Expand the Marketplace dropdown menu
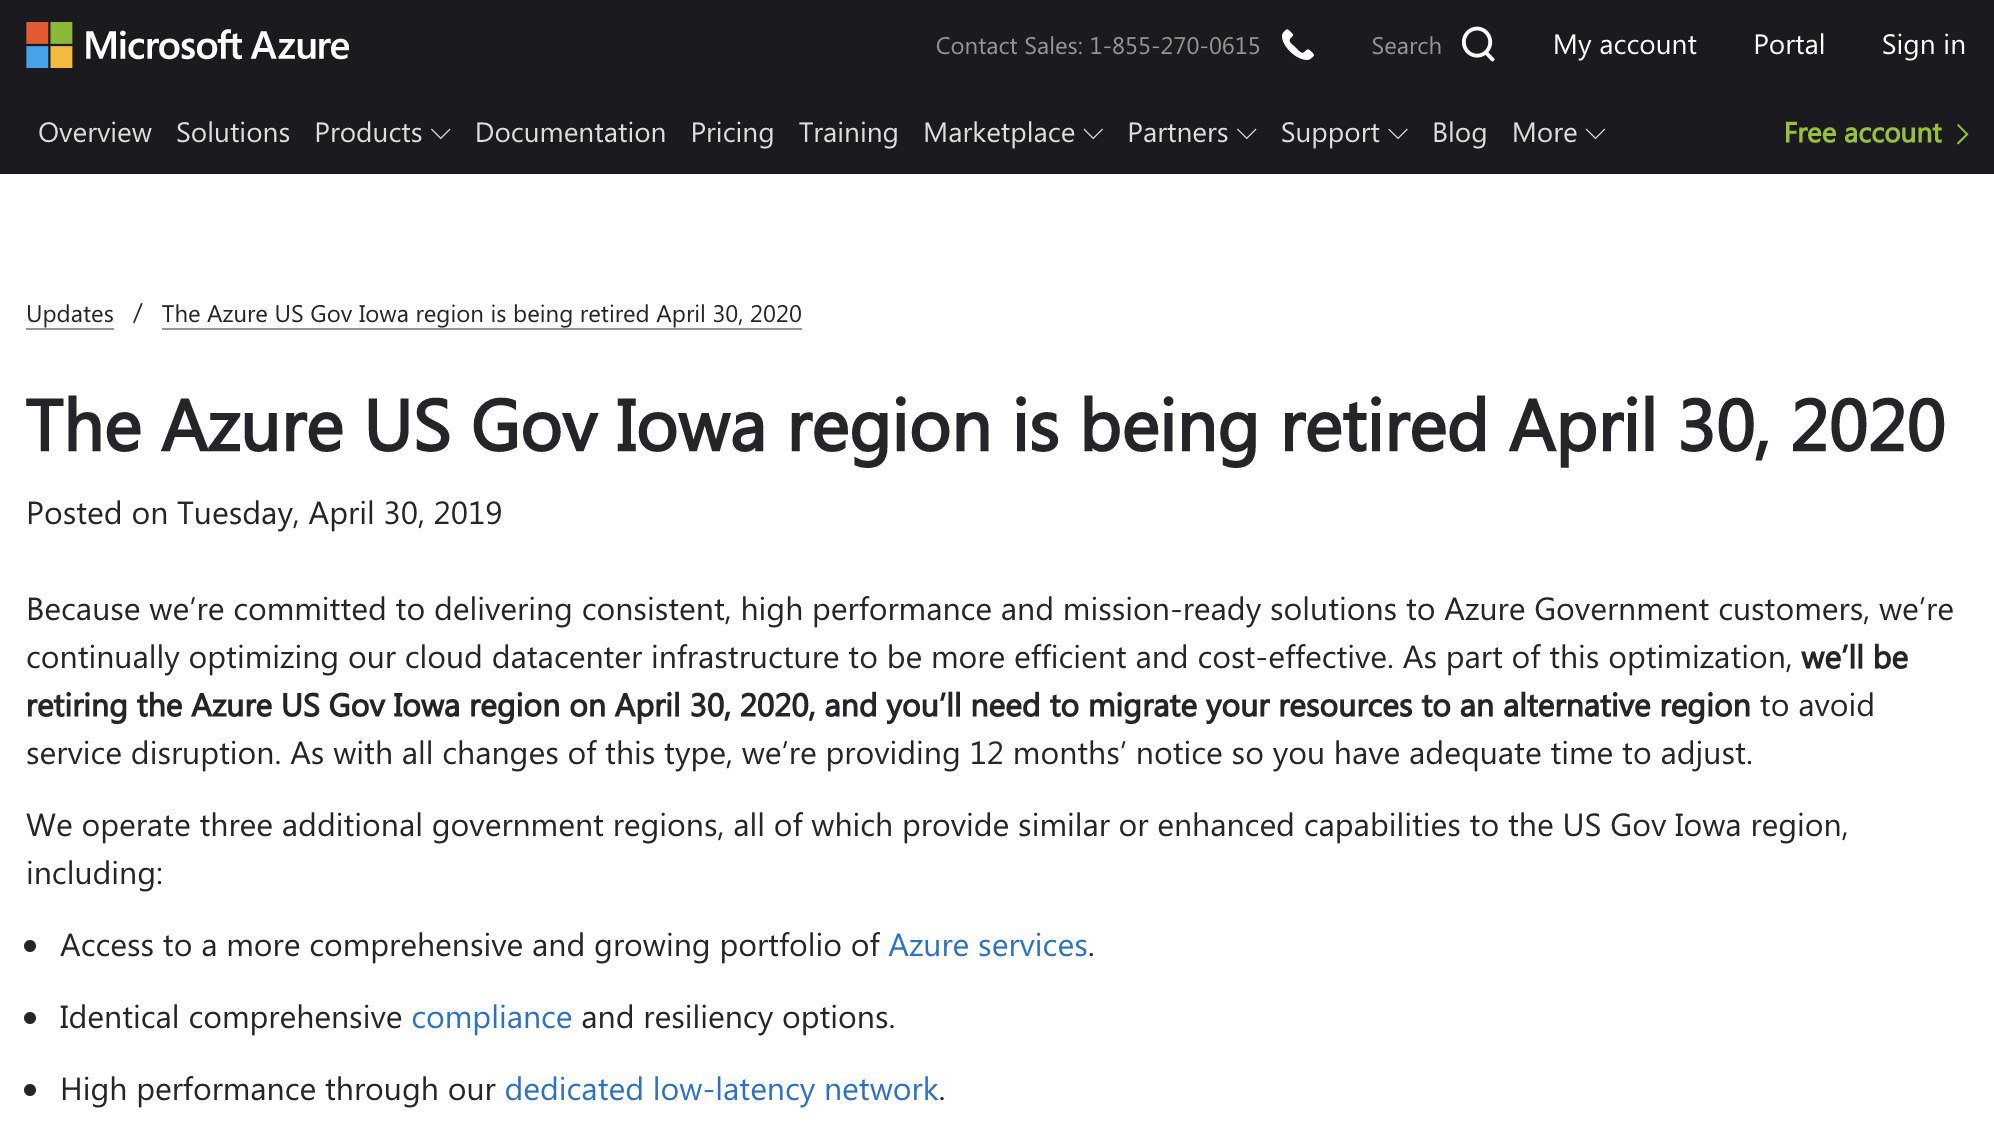Image resolution: width=1994 pixels, height=1134 pixels. click(1012, 133)
